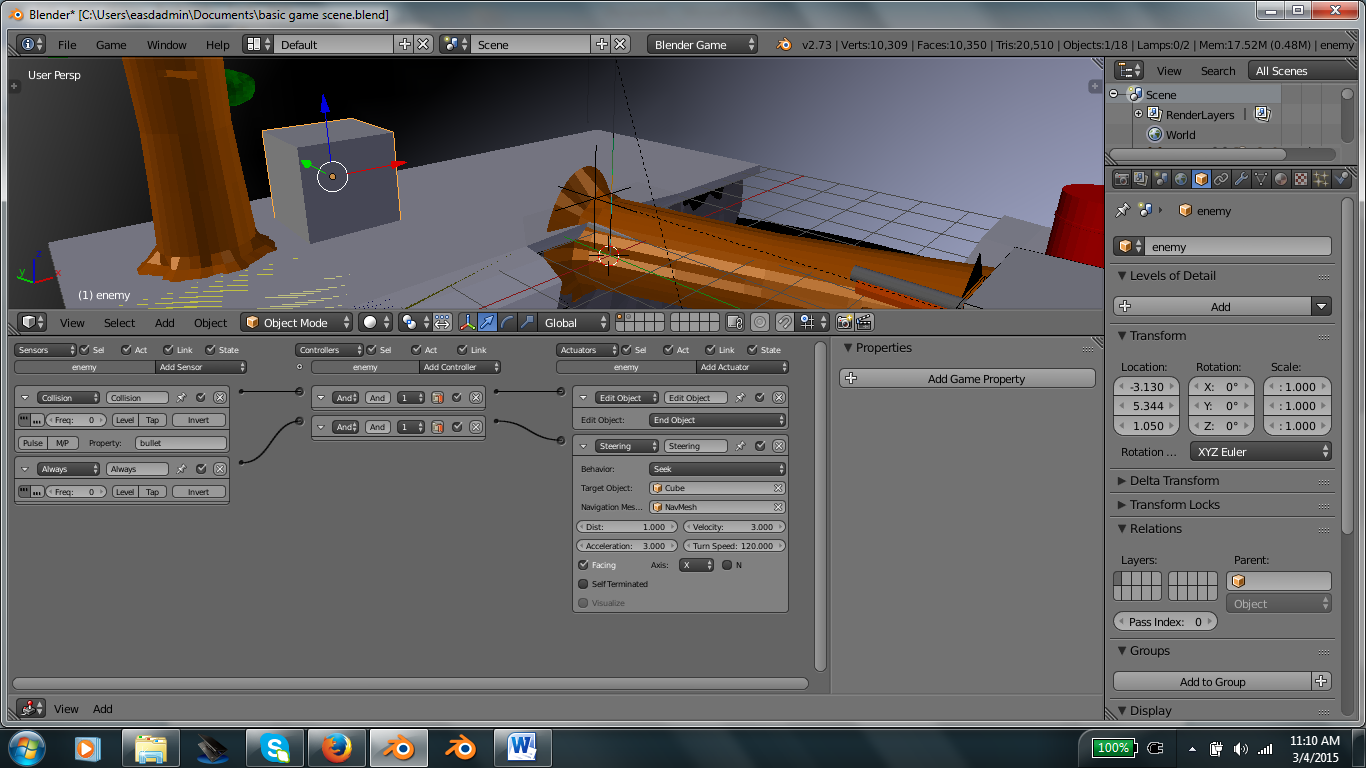Pin the properties context with the pushpin
The height and width of the screenshot is (768, 1366).
click(x=1122, y=210)
